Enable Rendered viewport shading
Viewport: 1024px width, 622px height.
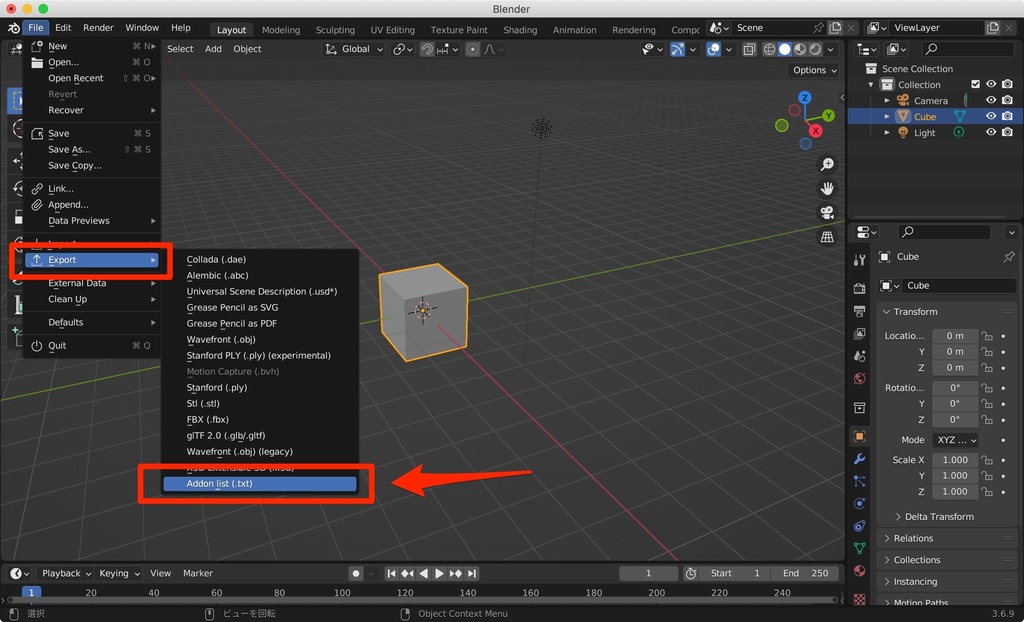pos(817,49)
